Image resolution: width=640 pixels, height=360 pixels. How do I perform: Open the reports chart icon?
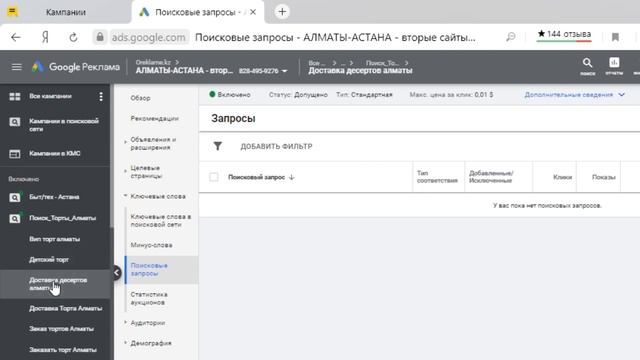click(614, 62)
